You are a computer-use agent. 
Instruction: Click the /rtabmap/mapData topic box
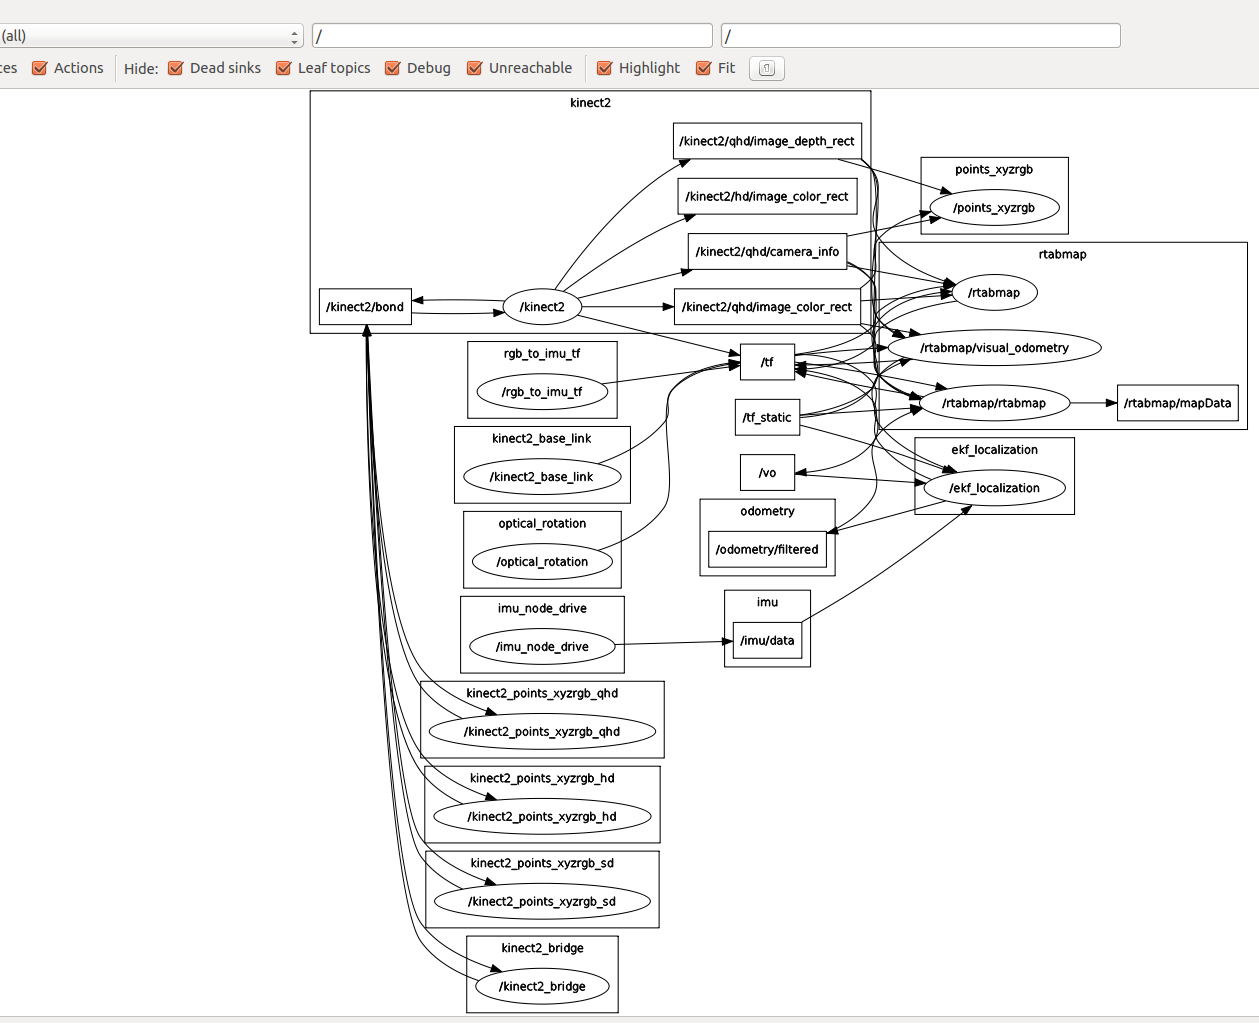point(1177,403)
